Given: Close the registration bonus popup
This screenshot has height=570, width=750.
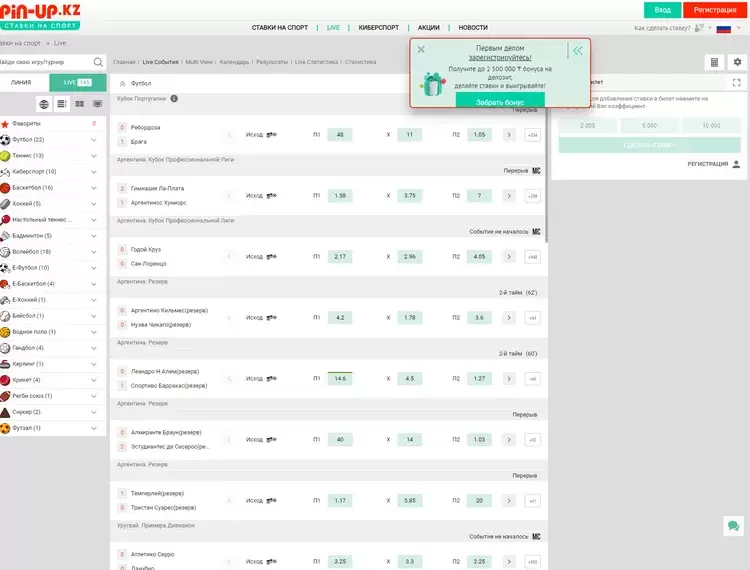Looking at the screenshot, I should (421, 49).
